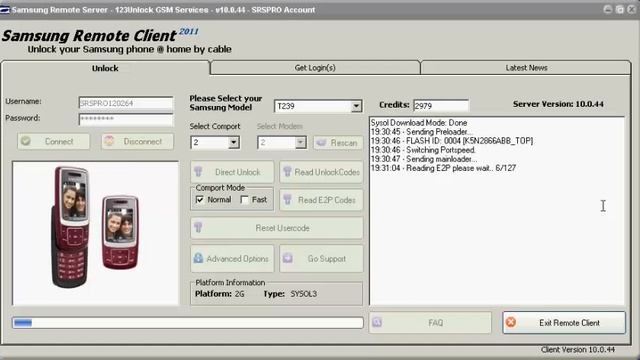640x360 pixels.
Task: Click the Read UnlockCodes icon
Action: (x=287, y=171)
